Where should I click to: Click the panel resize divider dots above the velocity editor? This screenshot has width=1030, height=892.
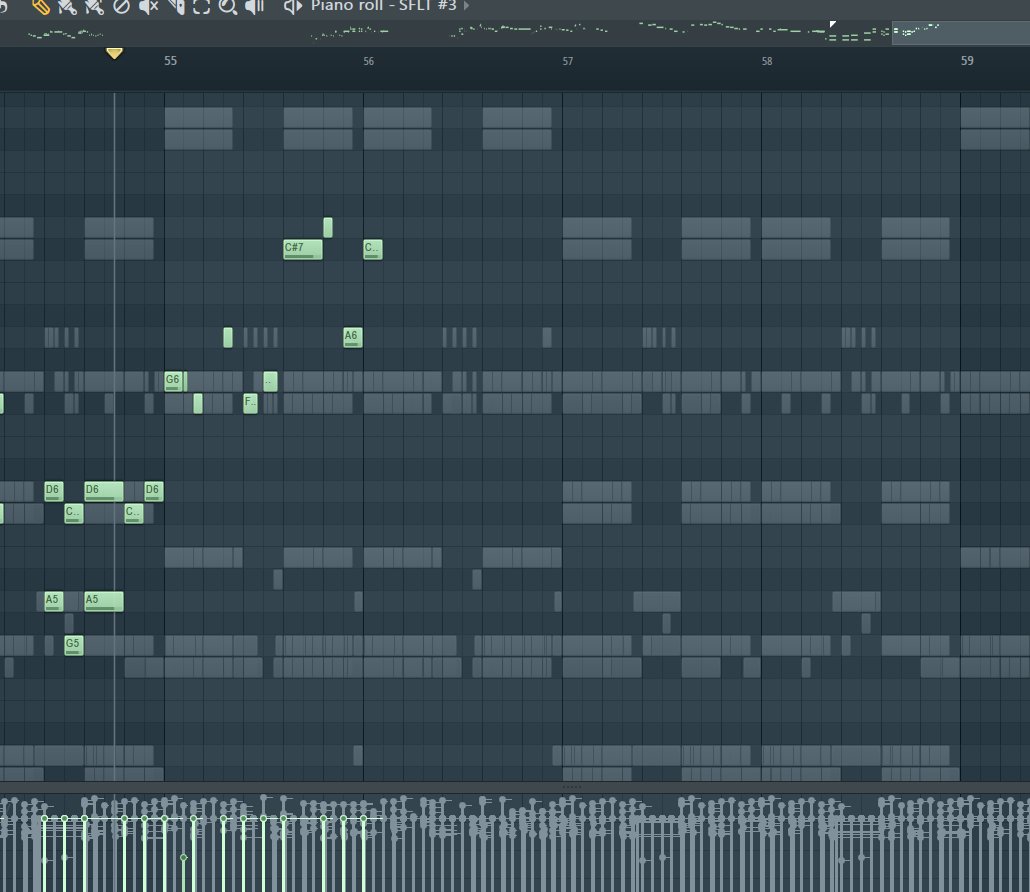tap(571, 787)
